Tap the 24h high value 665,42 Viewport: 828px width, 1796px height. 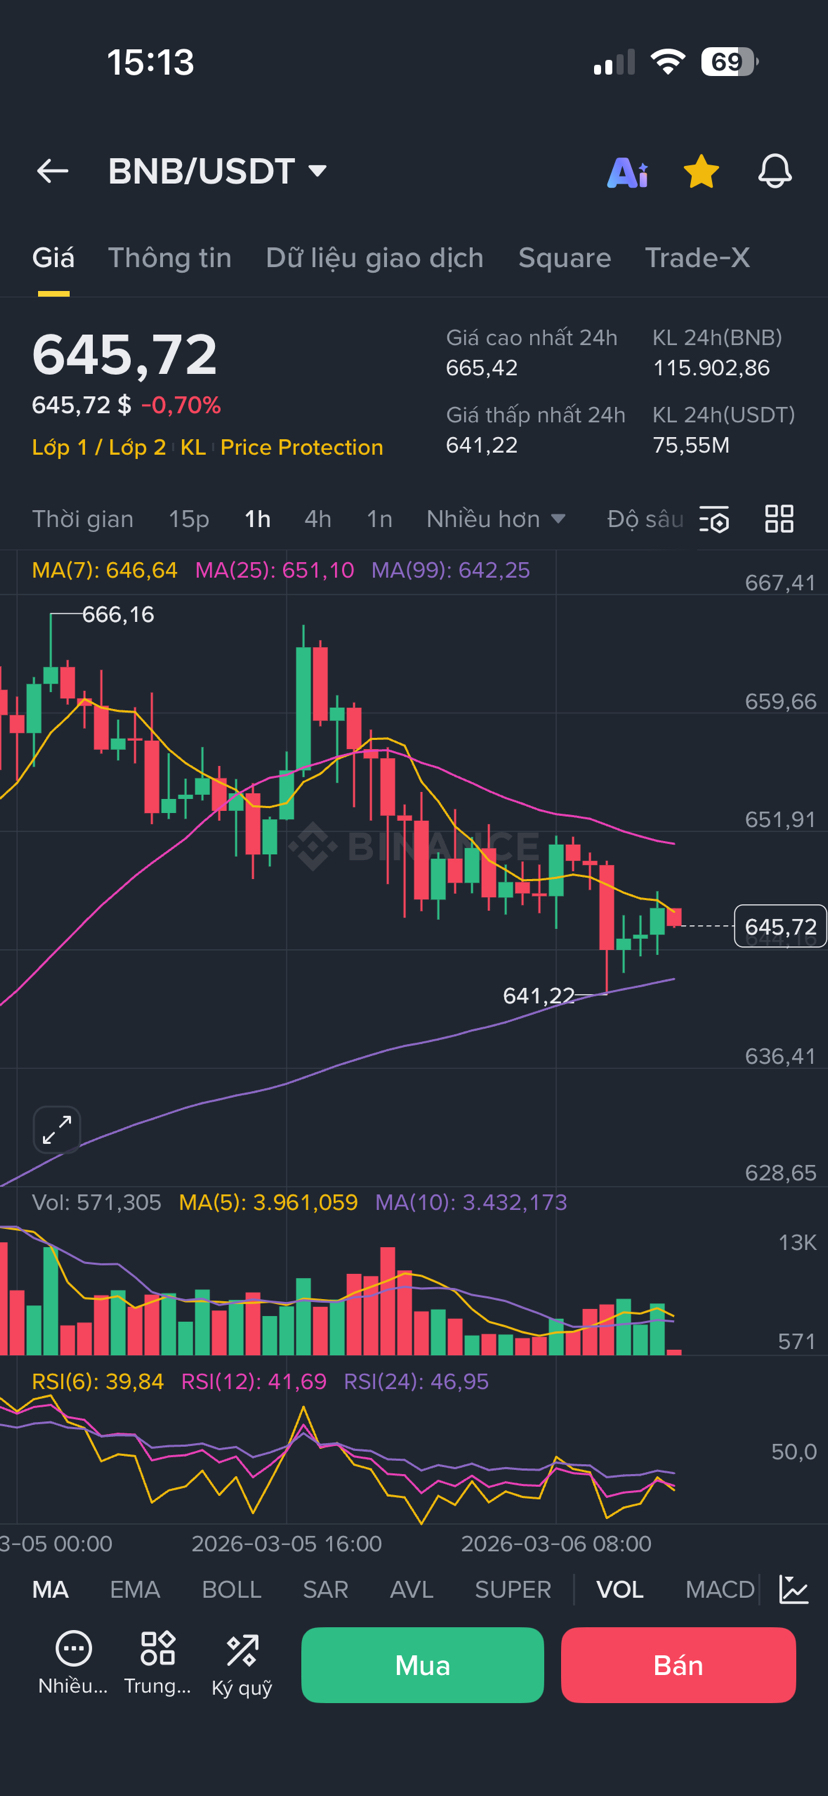482,368
